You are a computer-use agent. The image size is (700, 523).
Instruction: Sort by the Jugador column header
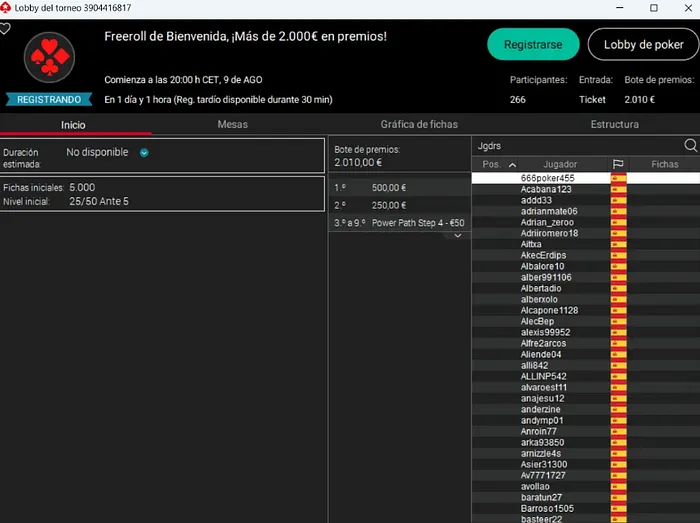pyautogui.click(x=560, y=164)
